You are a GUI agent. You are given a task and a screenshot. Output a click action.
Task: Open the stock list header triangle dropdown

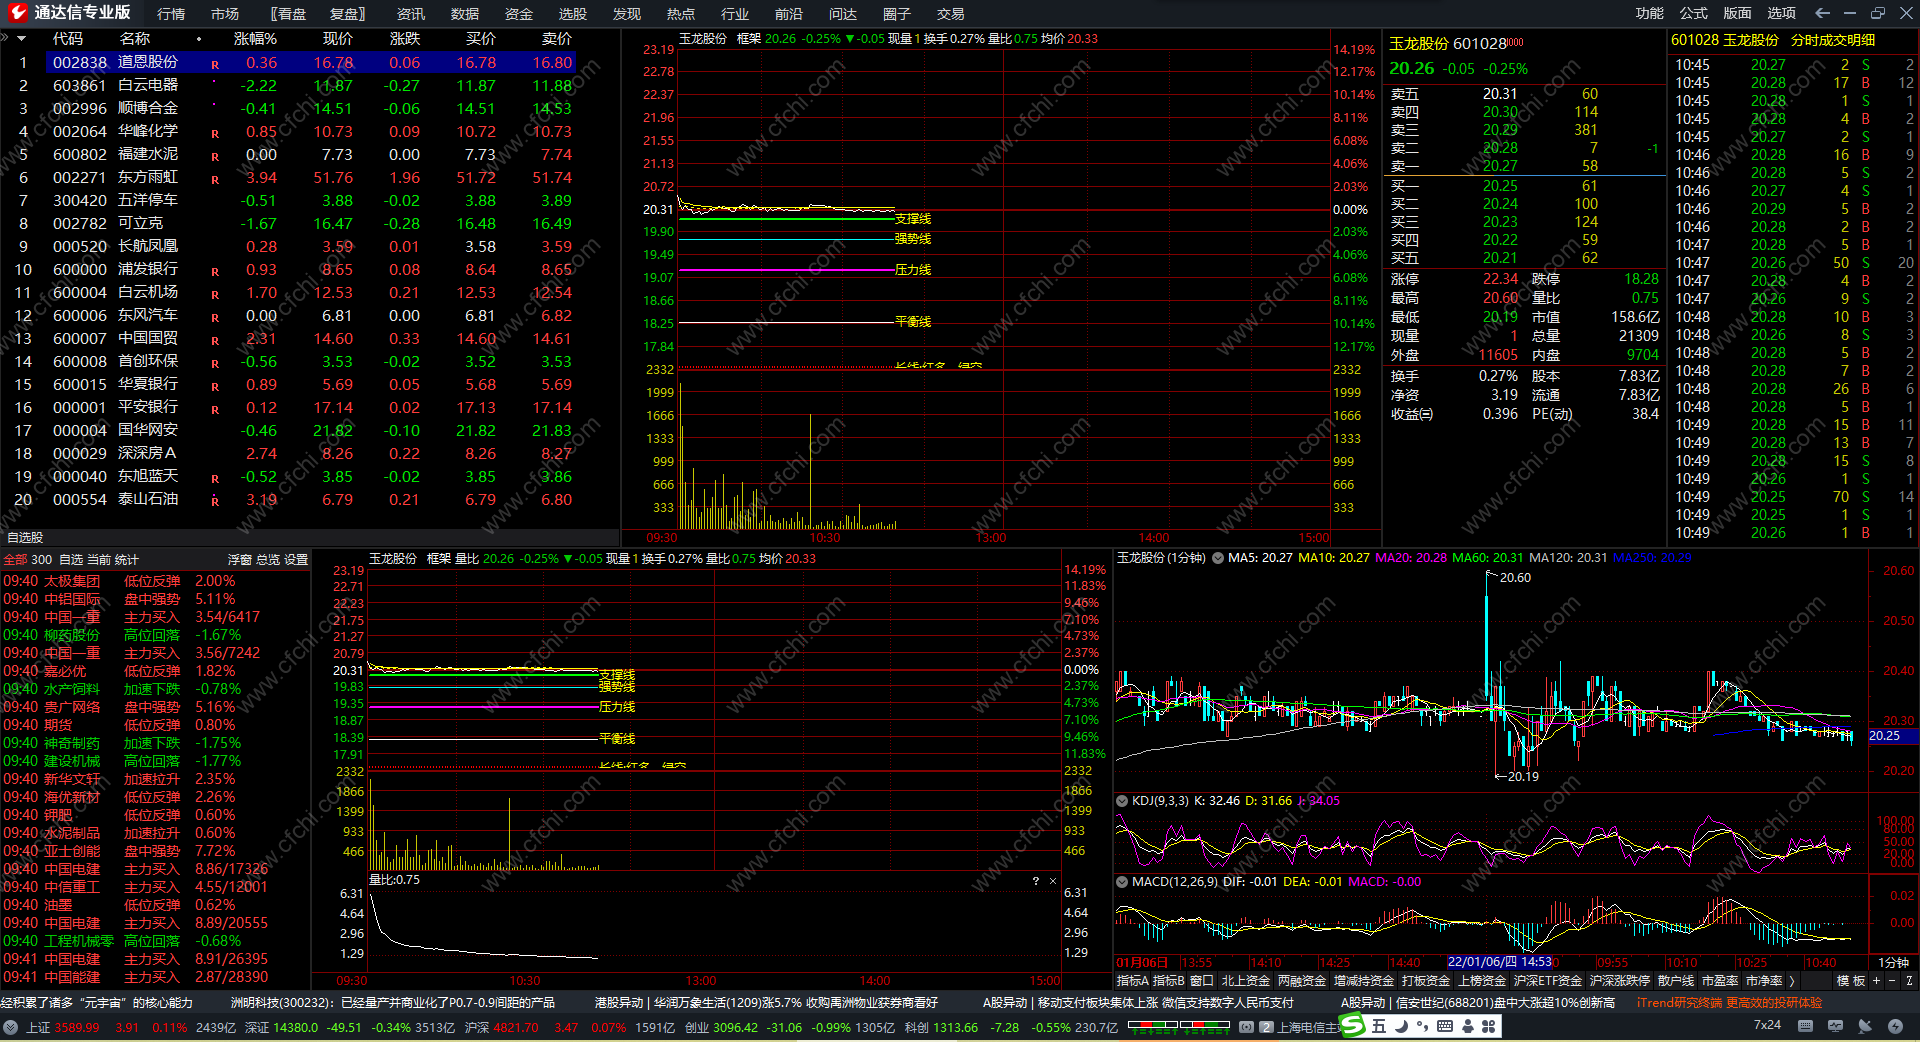tap(21, 38)
